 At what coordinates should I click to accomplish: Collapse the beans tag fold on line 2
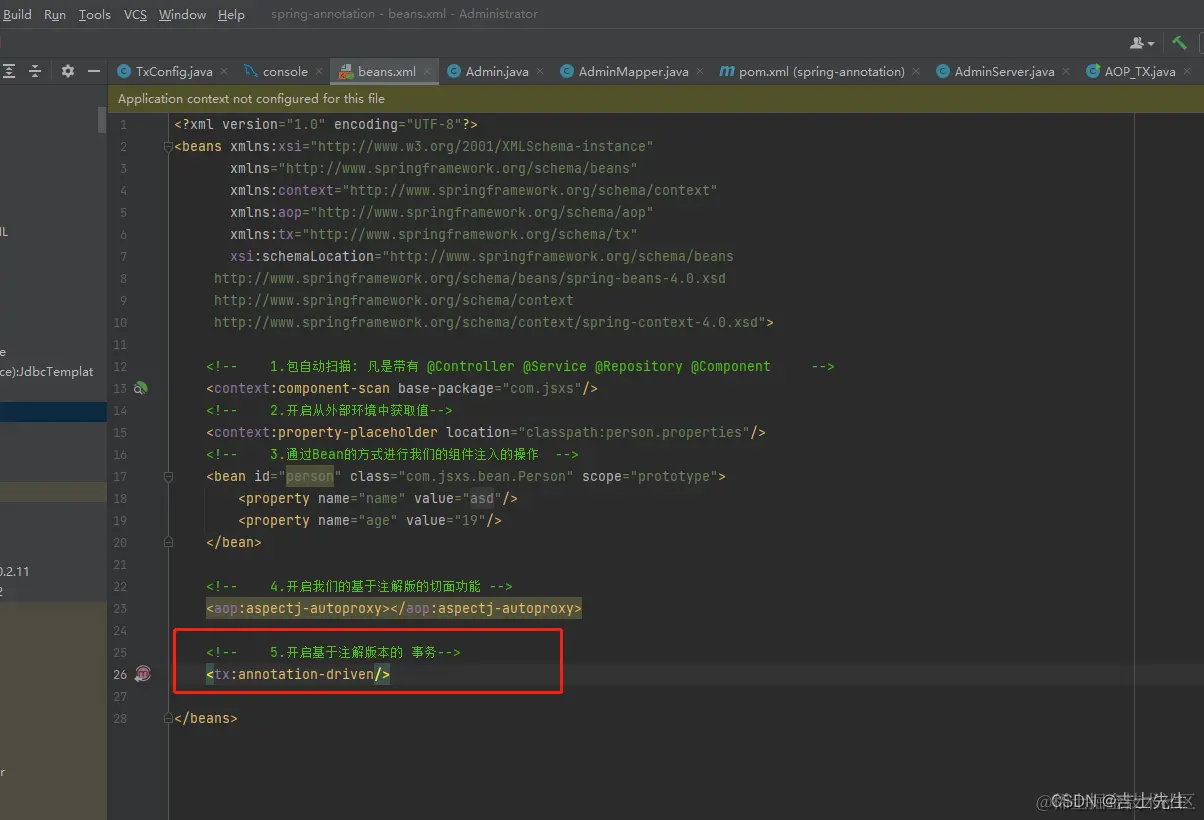(168, 147)
